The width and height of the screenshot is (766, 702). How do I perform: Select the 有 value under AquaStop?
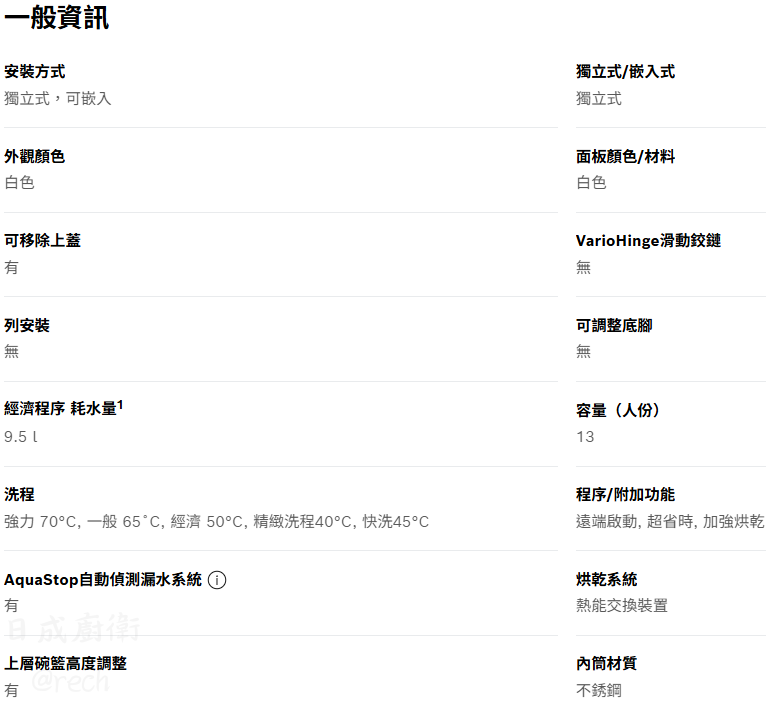(x=11, y=606)
